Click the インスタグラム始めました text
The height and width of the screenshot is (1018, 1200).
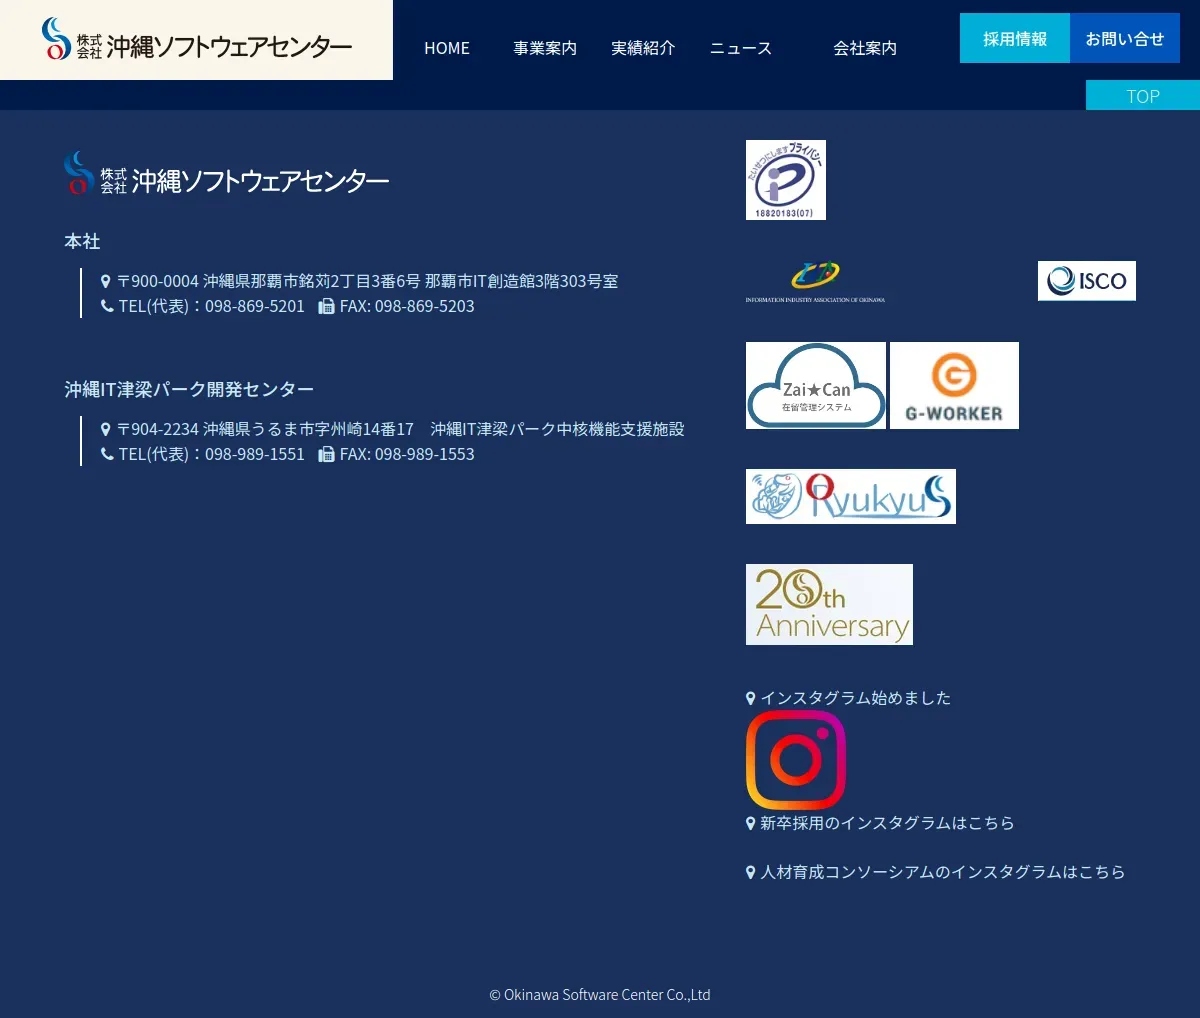click(x=856, y=698)
